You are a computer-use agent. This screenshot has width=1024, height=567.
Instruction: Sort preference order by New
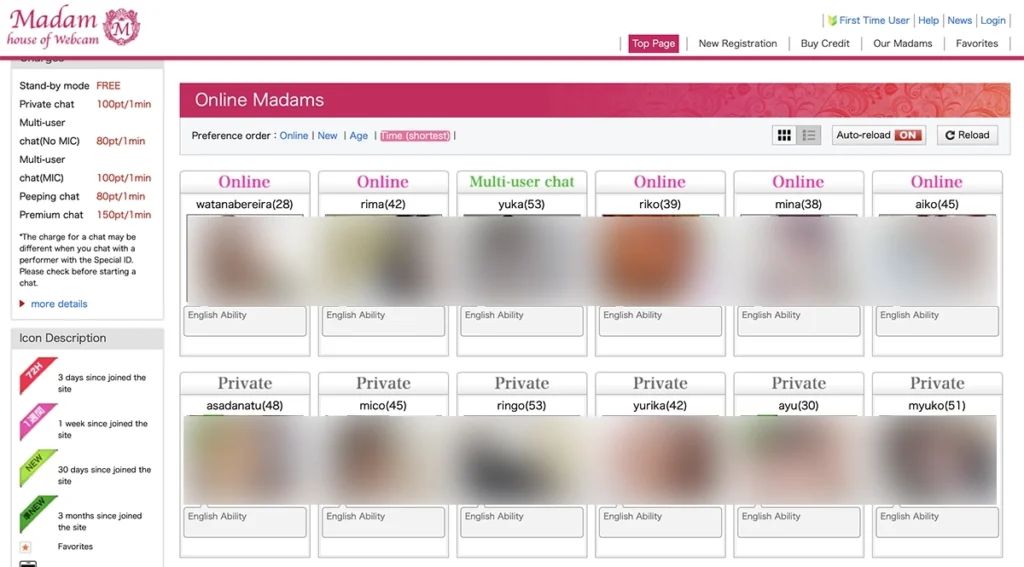coord(327,136)
